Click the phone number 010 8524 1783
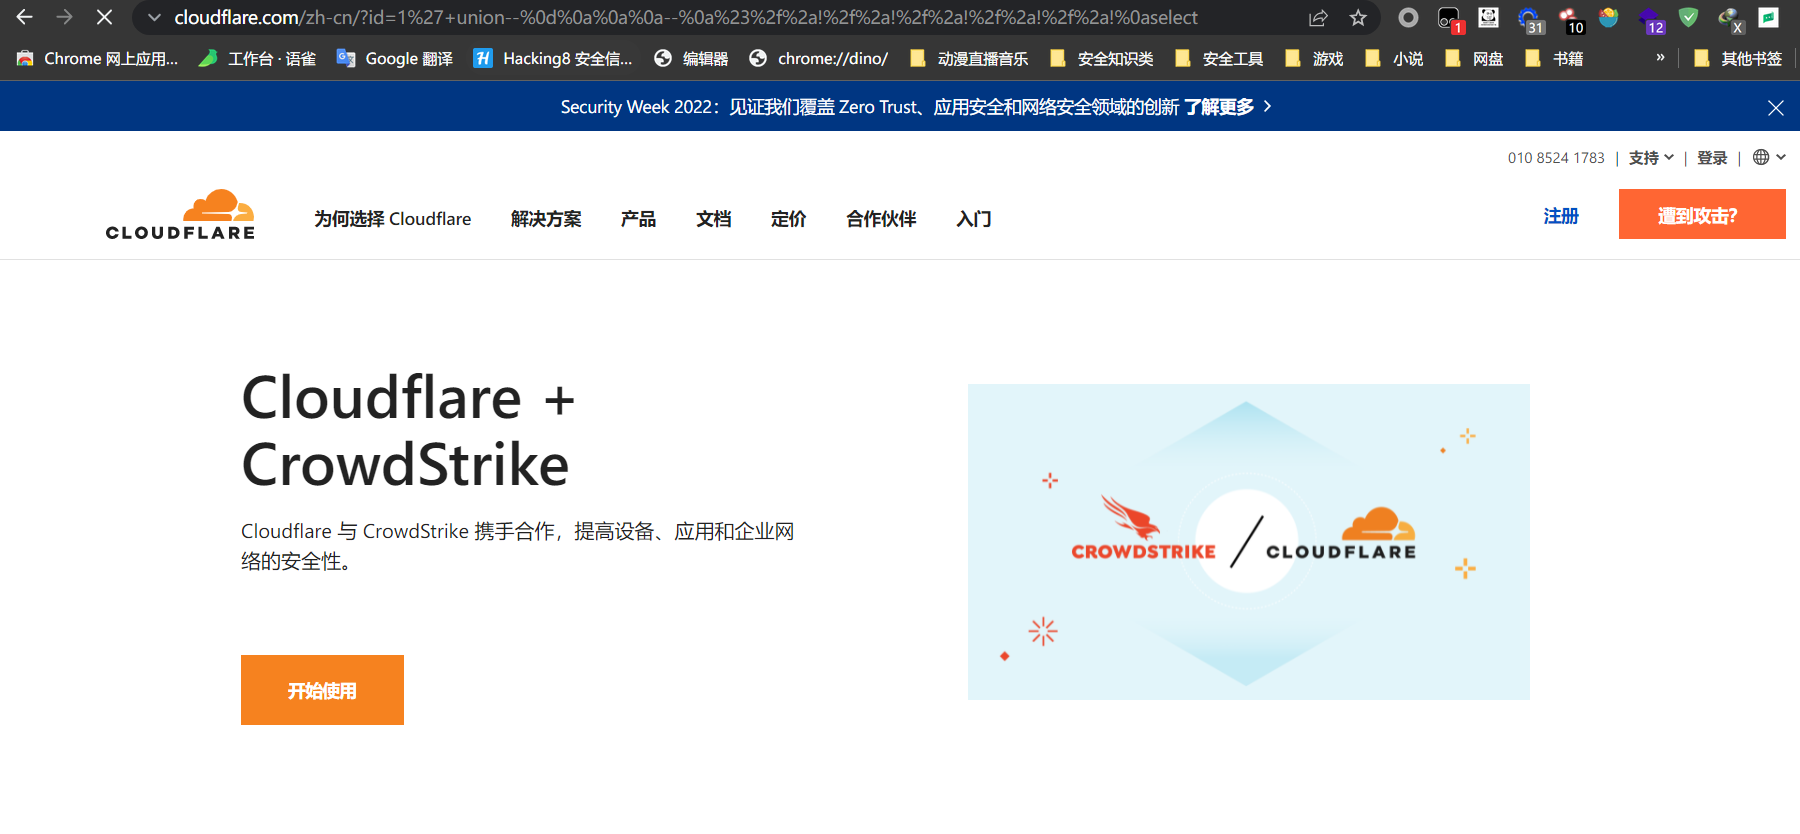Viewport: 1800px width, 834px height. pyautogui.click(x=1556, y=158)
